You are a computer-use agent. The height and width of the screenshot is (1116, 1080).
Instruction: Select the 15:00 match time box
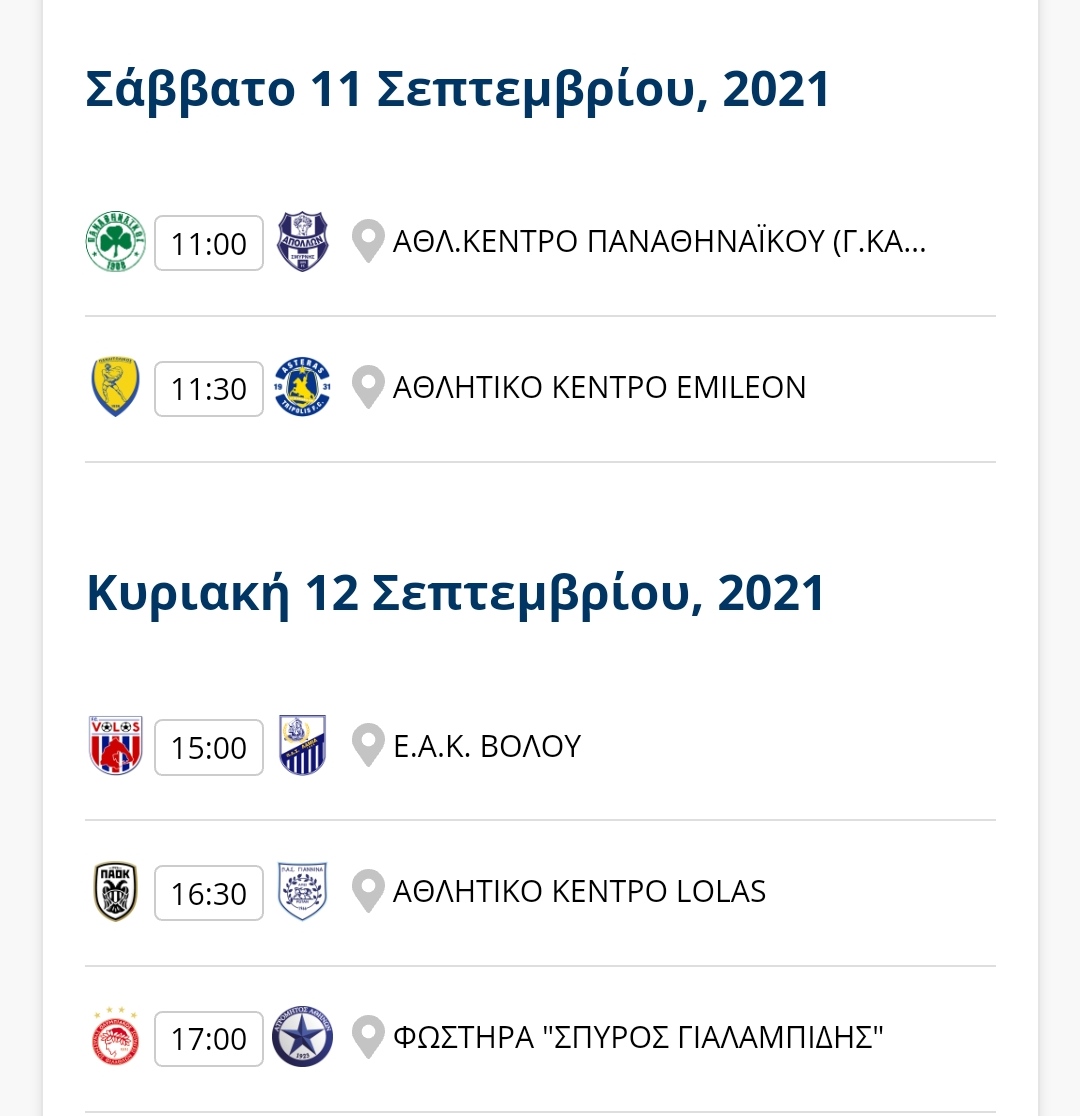click(x=209, y=747)
